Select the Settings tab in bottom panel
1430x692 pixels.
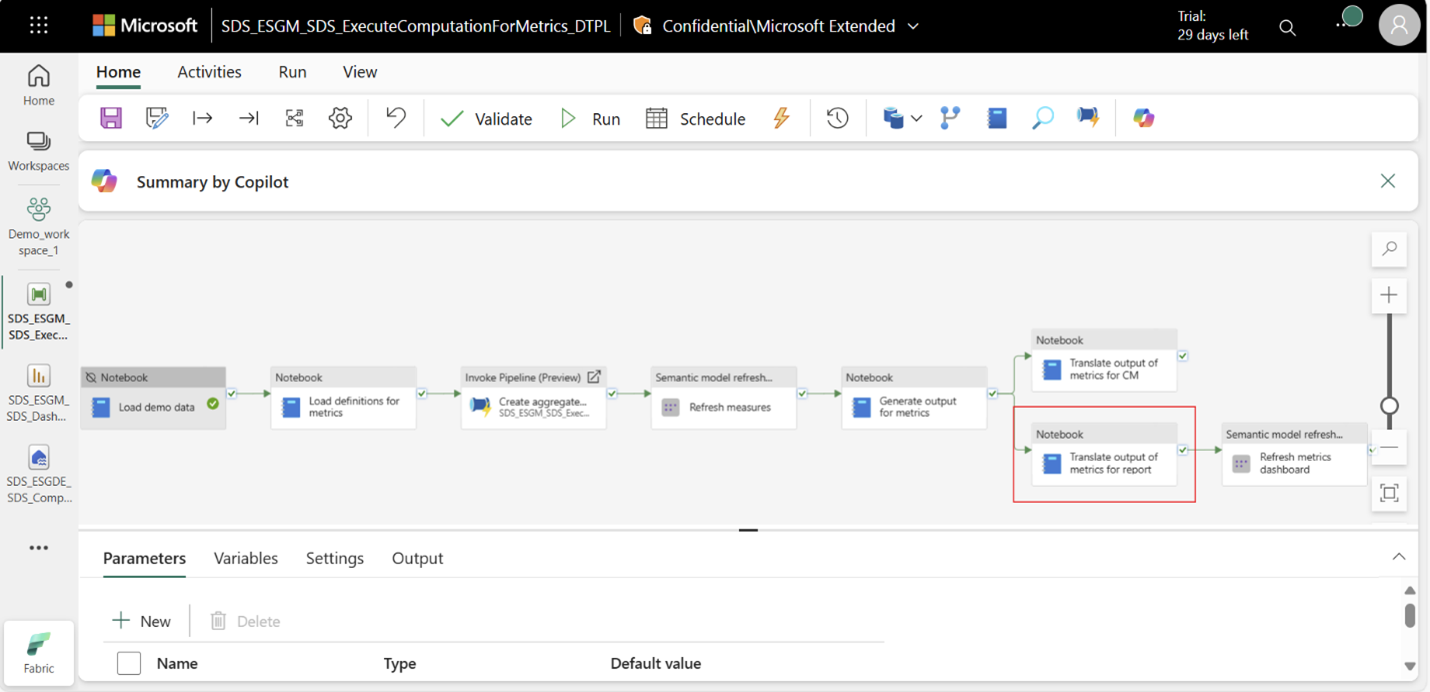pyautogui.click(x=335, y=558)
